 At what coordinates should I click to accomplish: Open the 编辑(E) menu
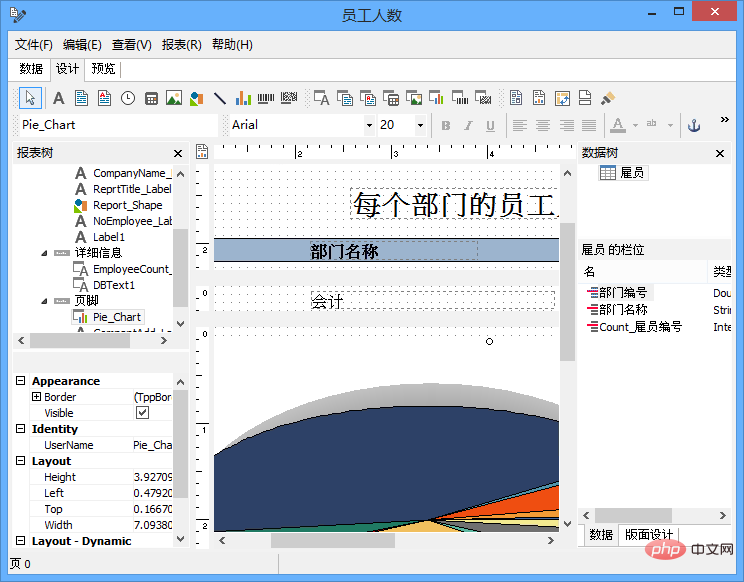click(82, 45)
